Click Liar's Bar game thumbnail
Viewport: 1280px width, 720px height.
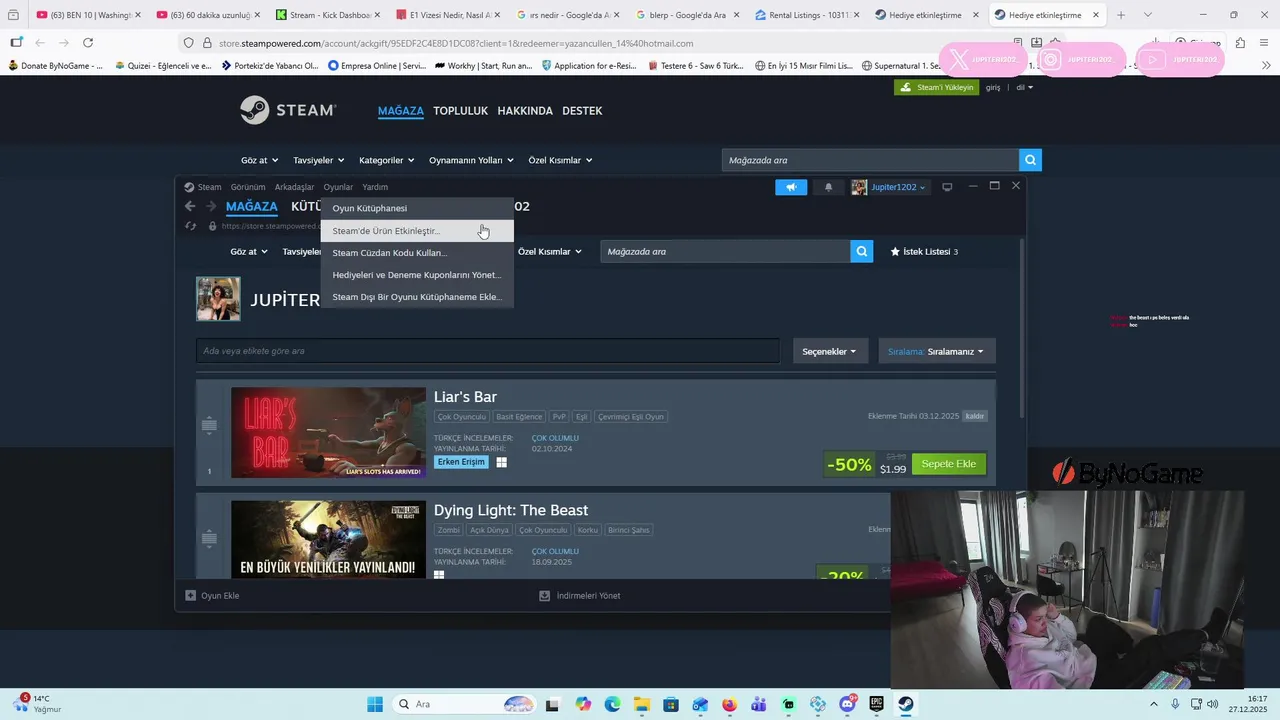point(328,432)
